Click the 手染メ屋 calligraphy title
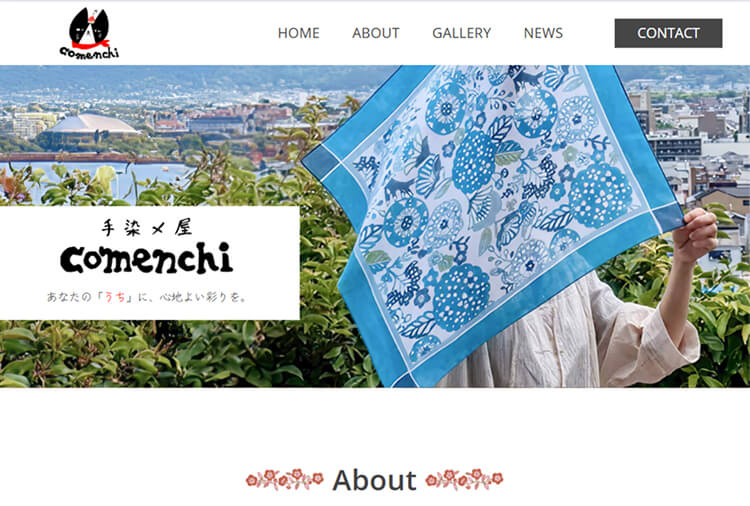Screen dimensions: 750x506 [147, 228]
